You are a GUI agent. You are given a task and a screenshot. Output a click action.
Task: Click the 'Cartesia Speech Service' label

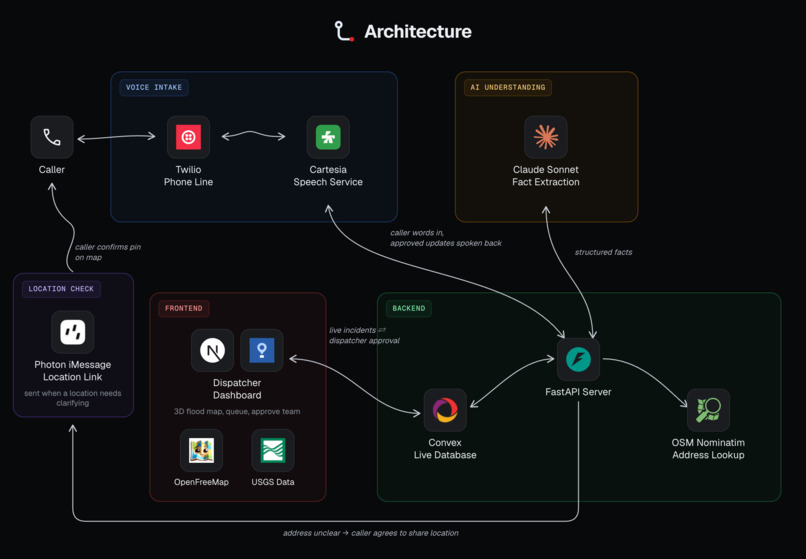tap(328, 176)
